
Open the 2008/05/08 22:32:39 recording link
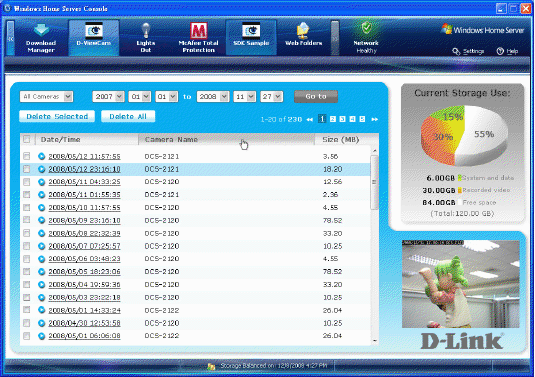click(x=84, y=233)
